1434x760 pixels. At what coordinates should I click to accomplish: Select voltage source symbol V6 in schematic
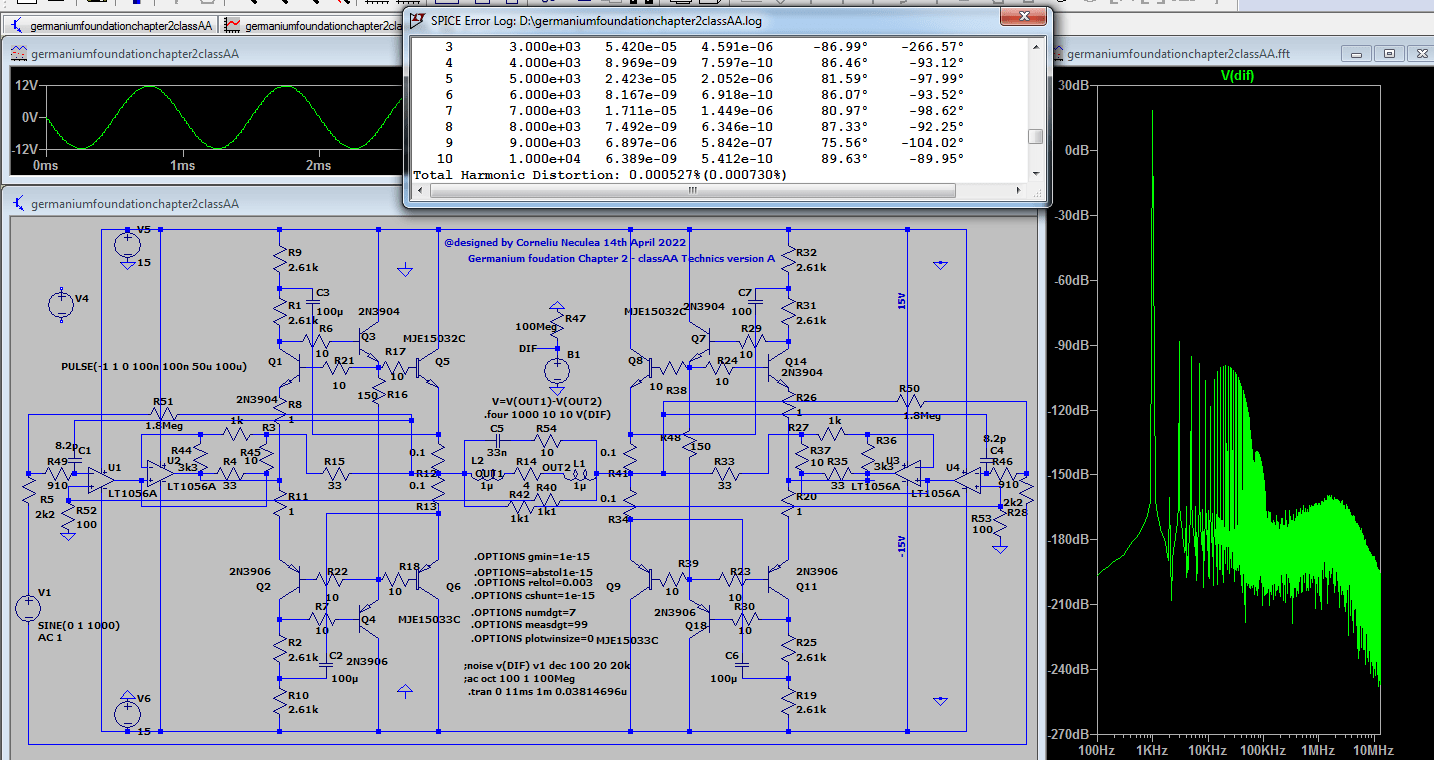pyautogui.click(x=127, y=714)
